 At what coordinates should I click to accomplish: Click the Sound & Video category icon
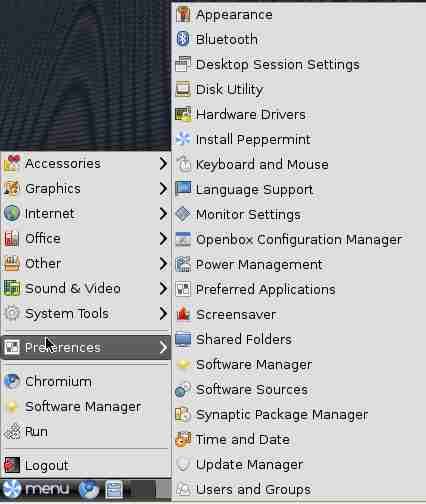pyautogui.click(x=12, y=288)
